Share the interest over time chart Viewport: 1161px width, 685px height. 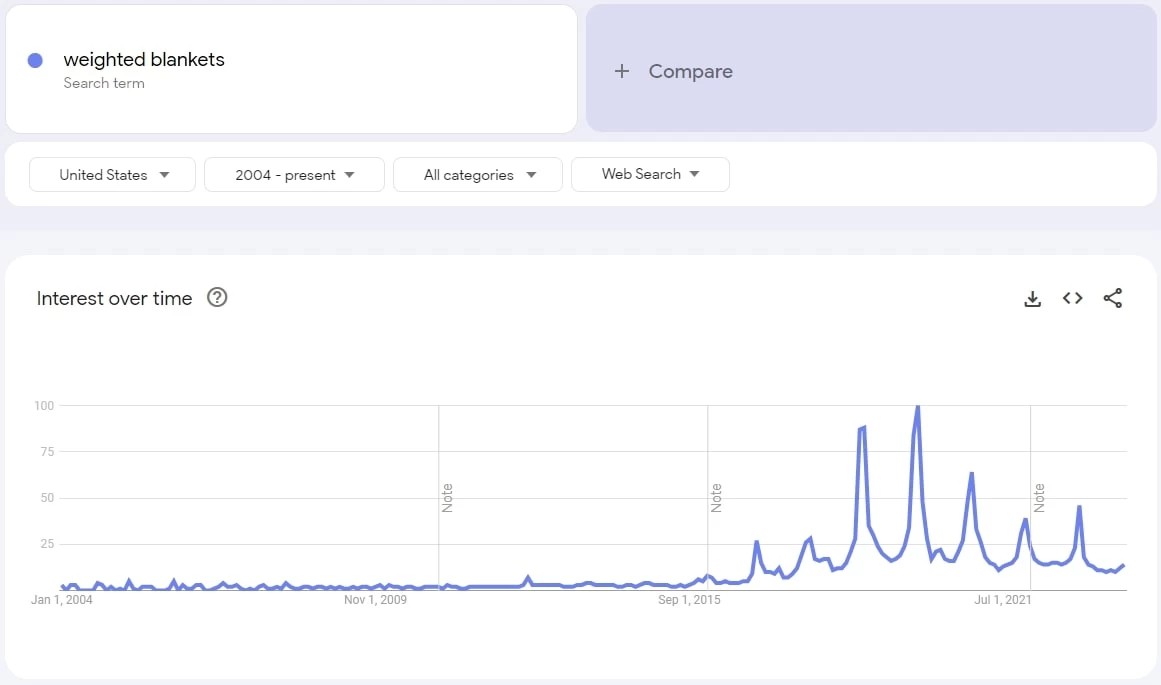1112,298
